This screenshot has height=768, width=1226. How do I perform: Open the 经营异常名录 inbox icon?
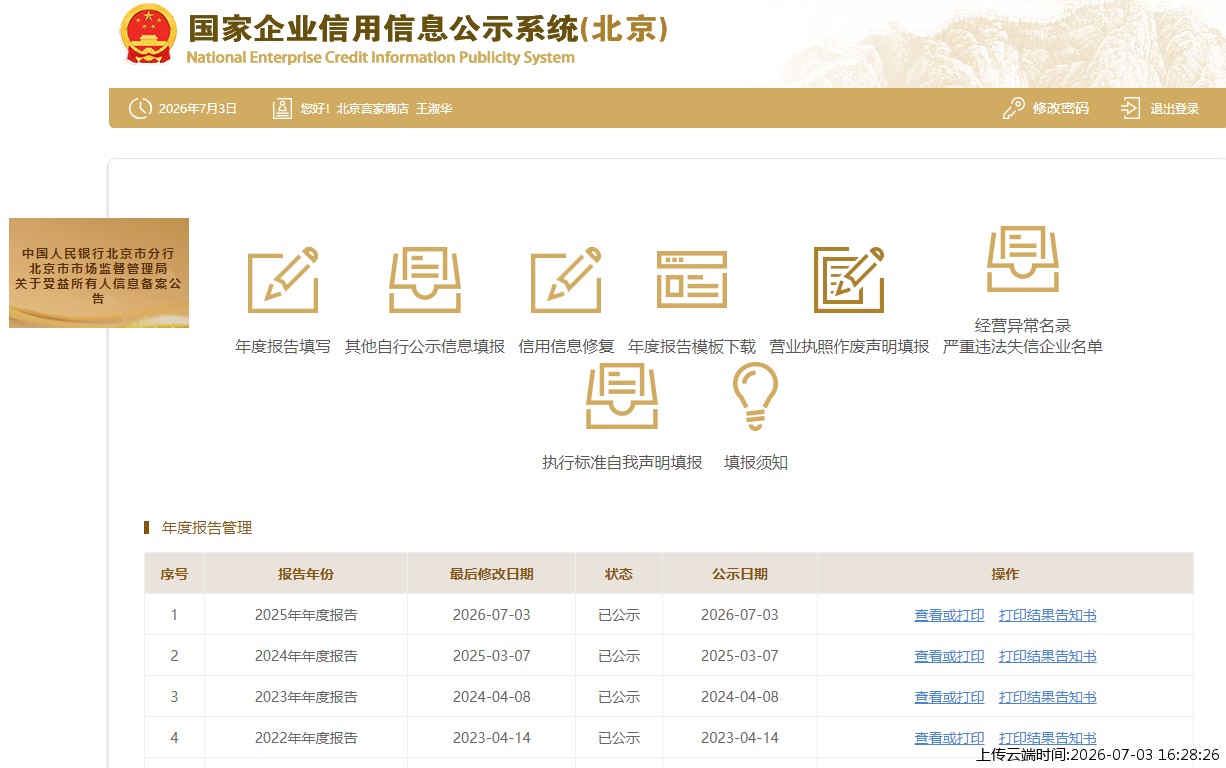point(1023,259)
